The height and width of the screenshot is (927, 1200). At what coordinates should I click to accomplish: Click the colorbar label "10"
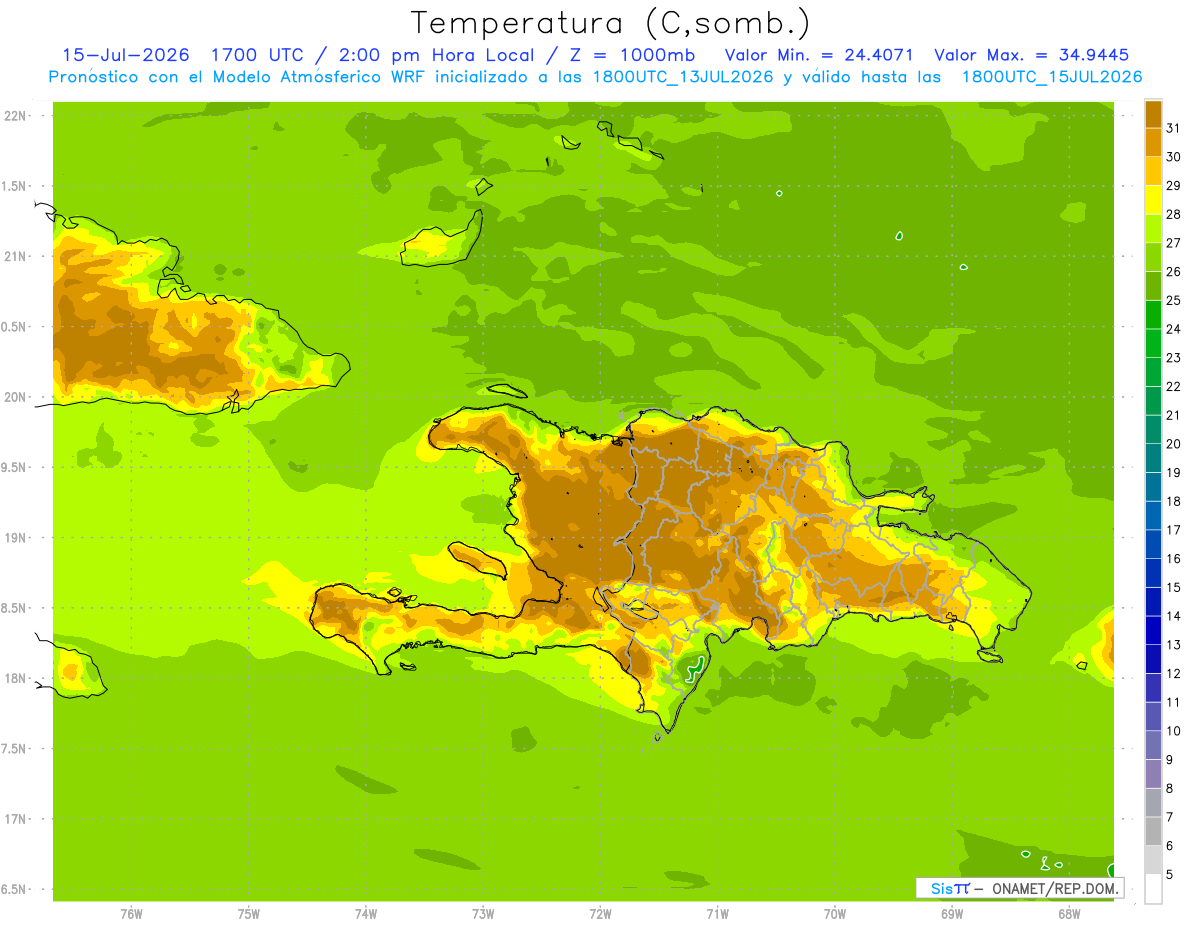pyautogui.click(x=1175, y=731)
